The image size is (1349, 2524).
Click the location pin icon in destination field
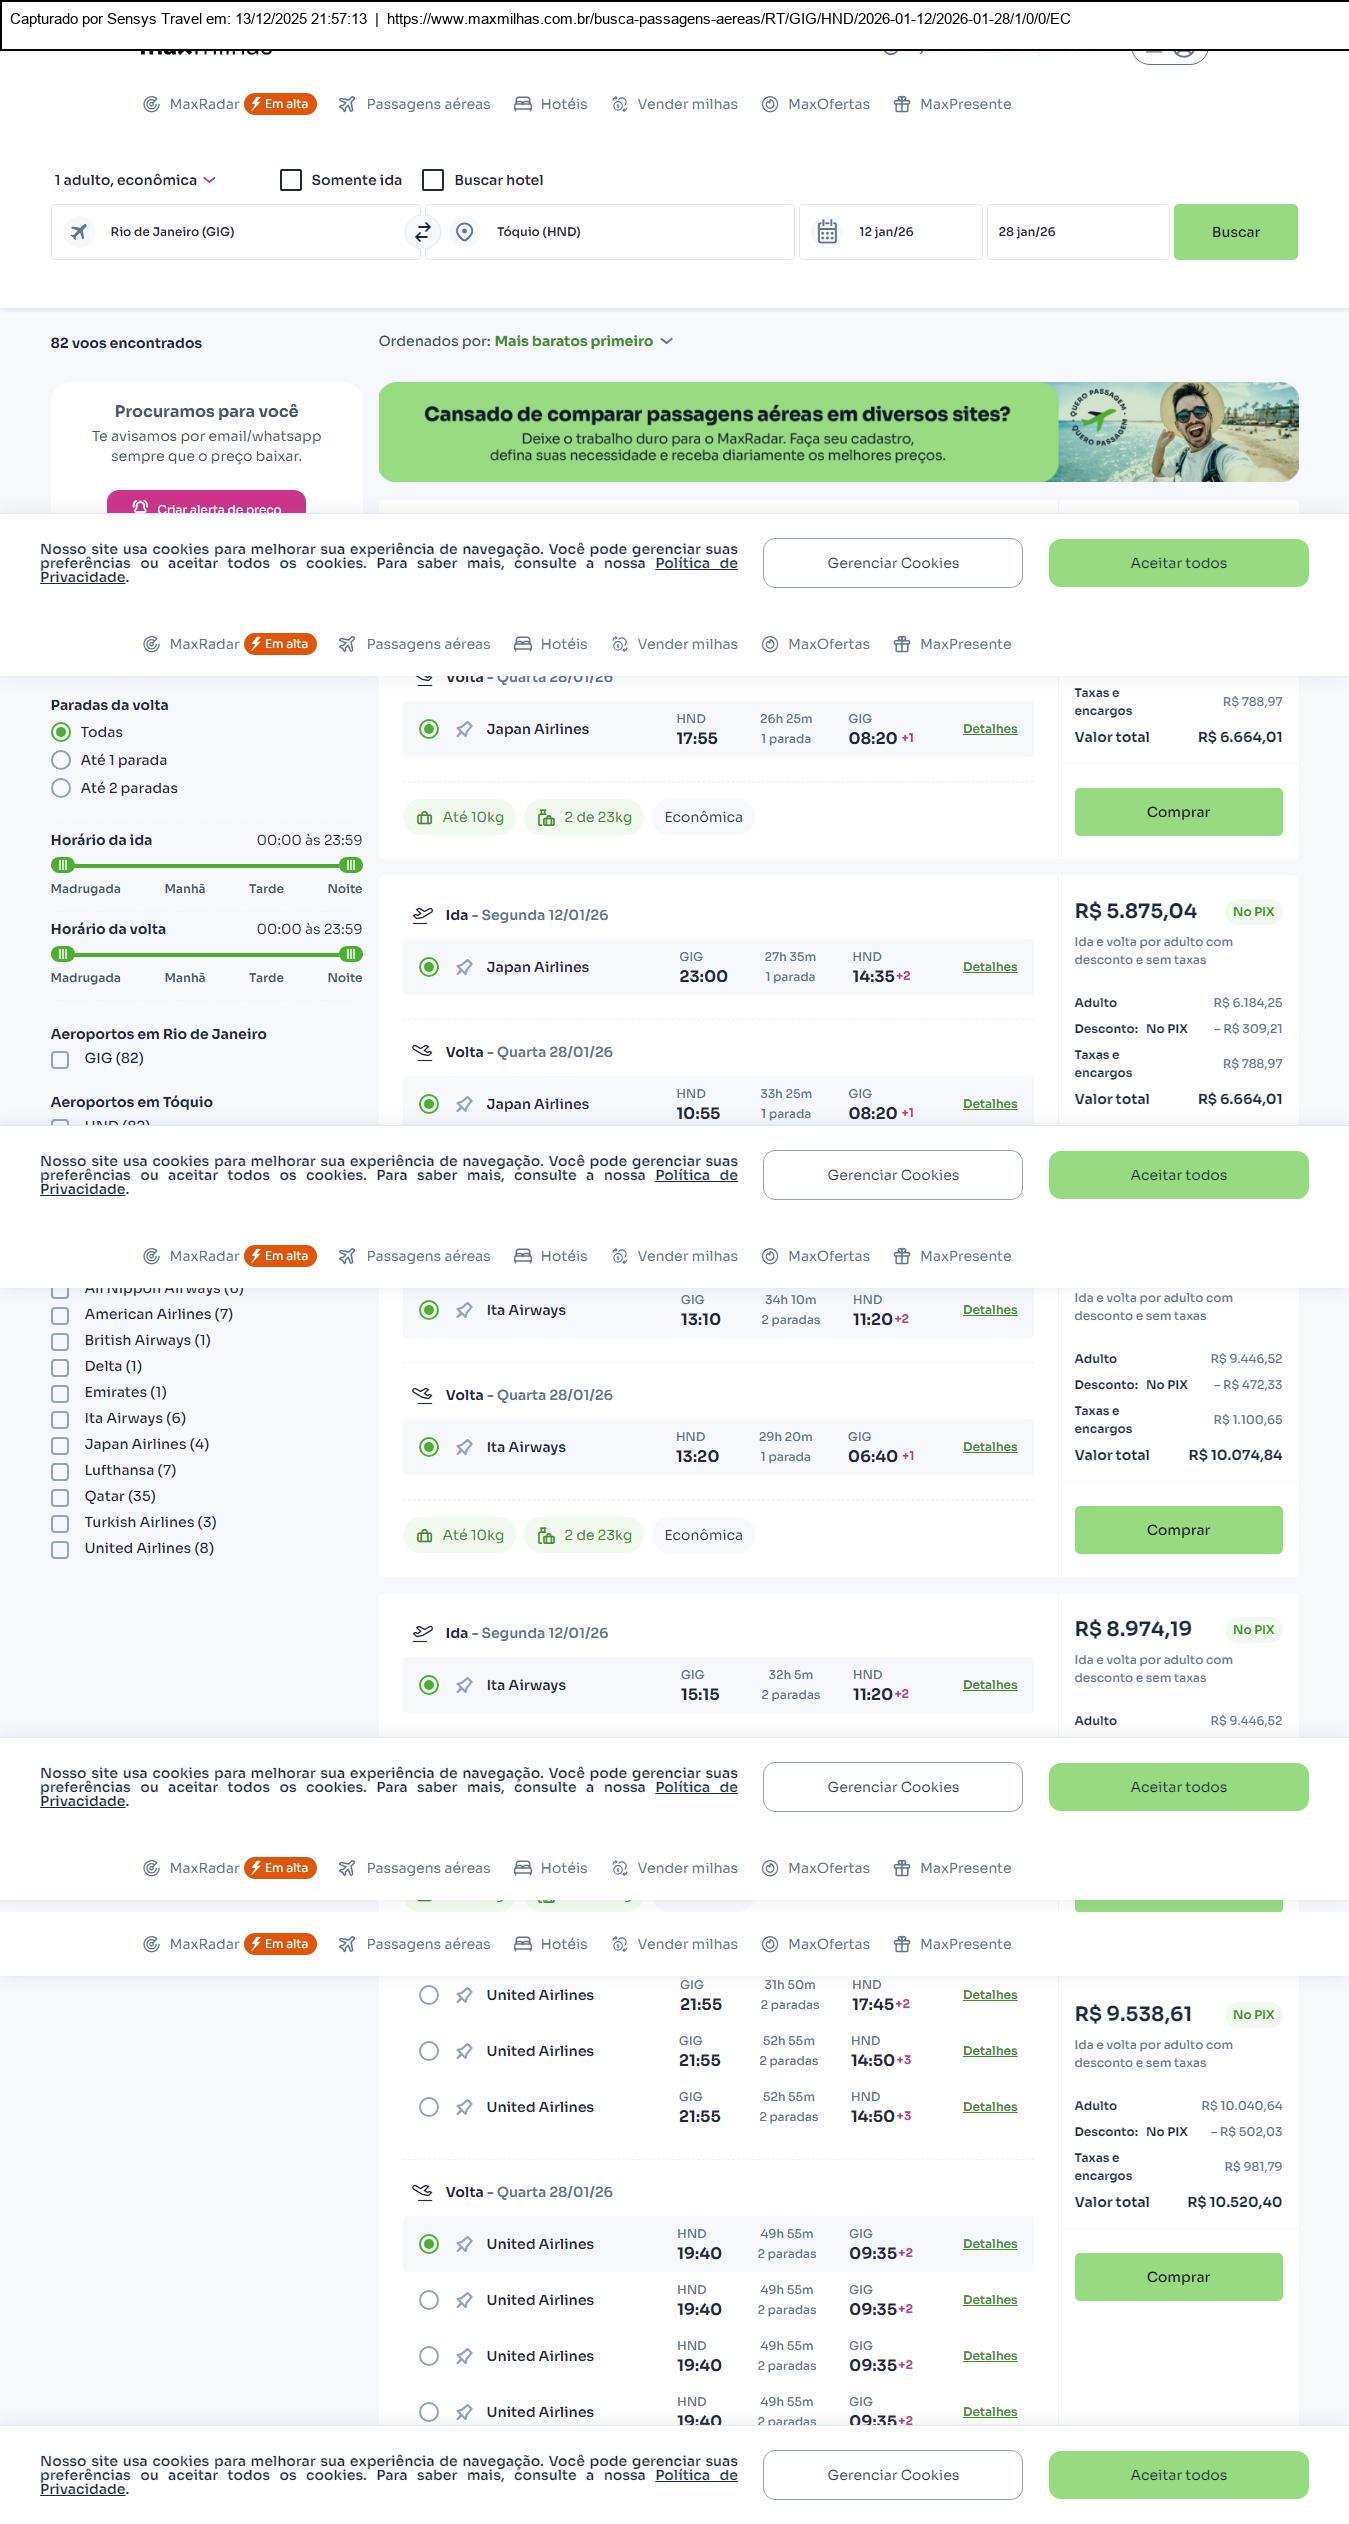tap(464, 232)
